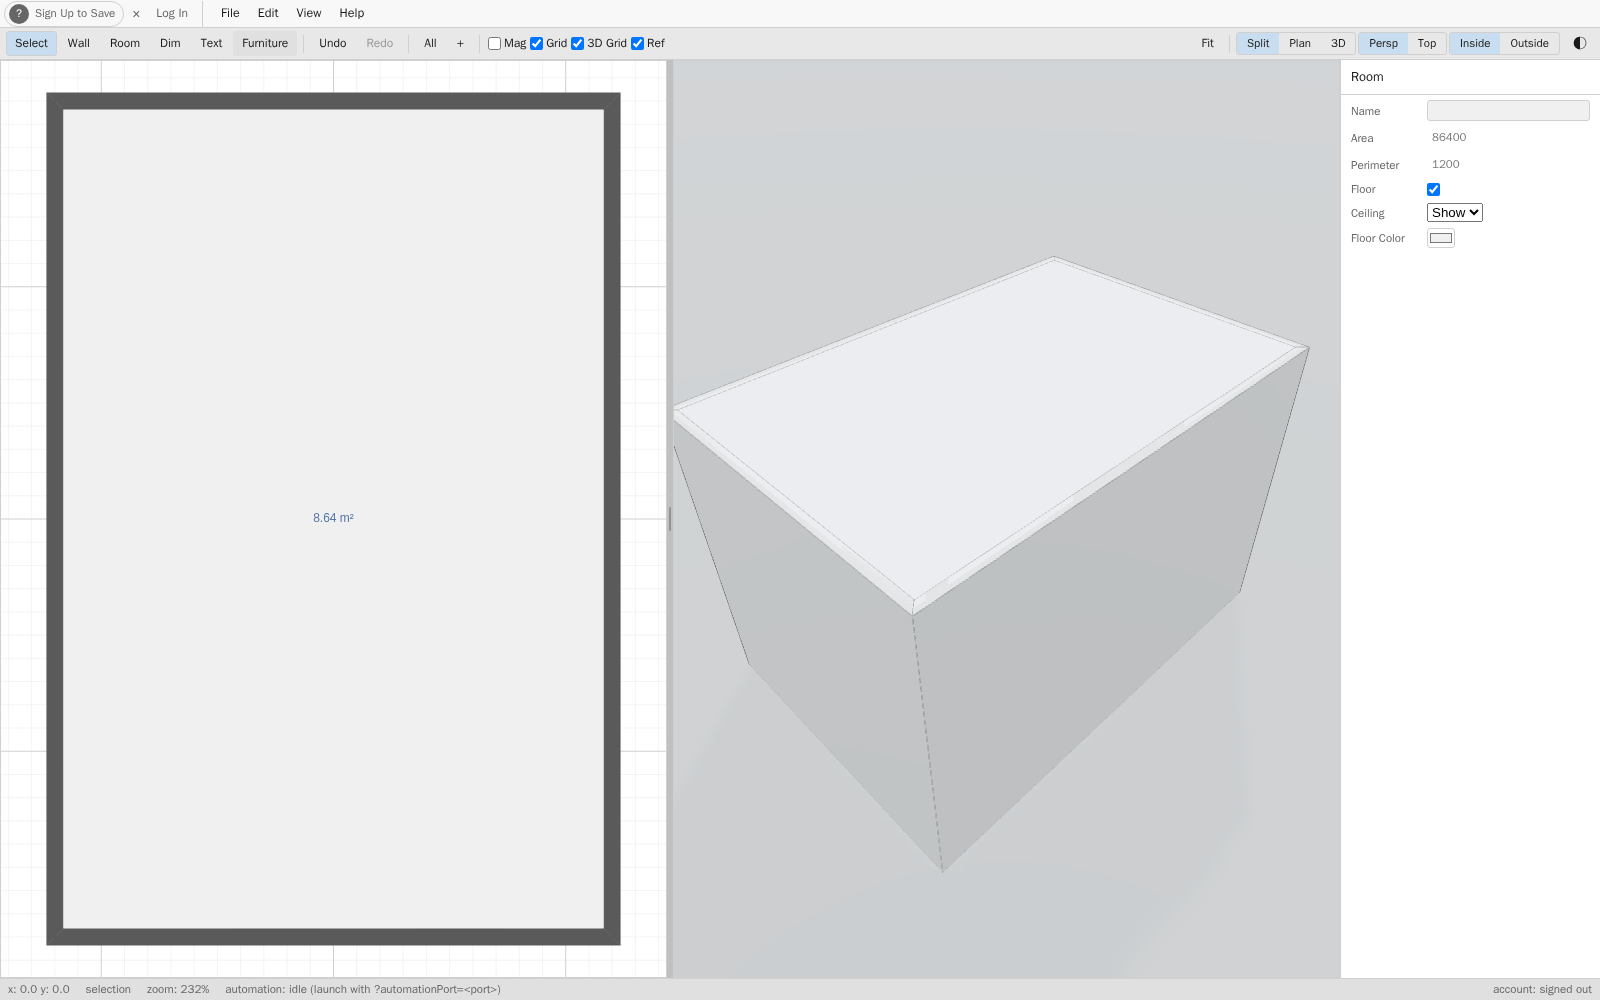Click the help question mark icon
Image resolution: width=1600 pixels, height=1000 pixels.
tap(19, 14)
